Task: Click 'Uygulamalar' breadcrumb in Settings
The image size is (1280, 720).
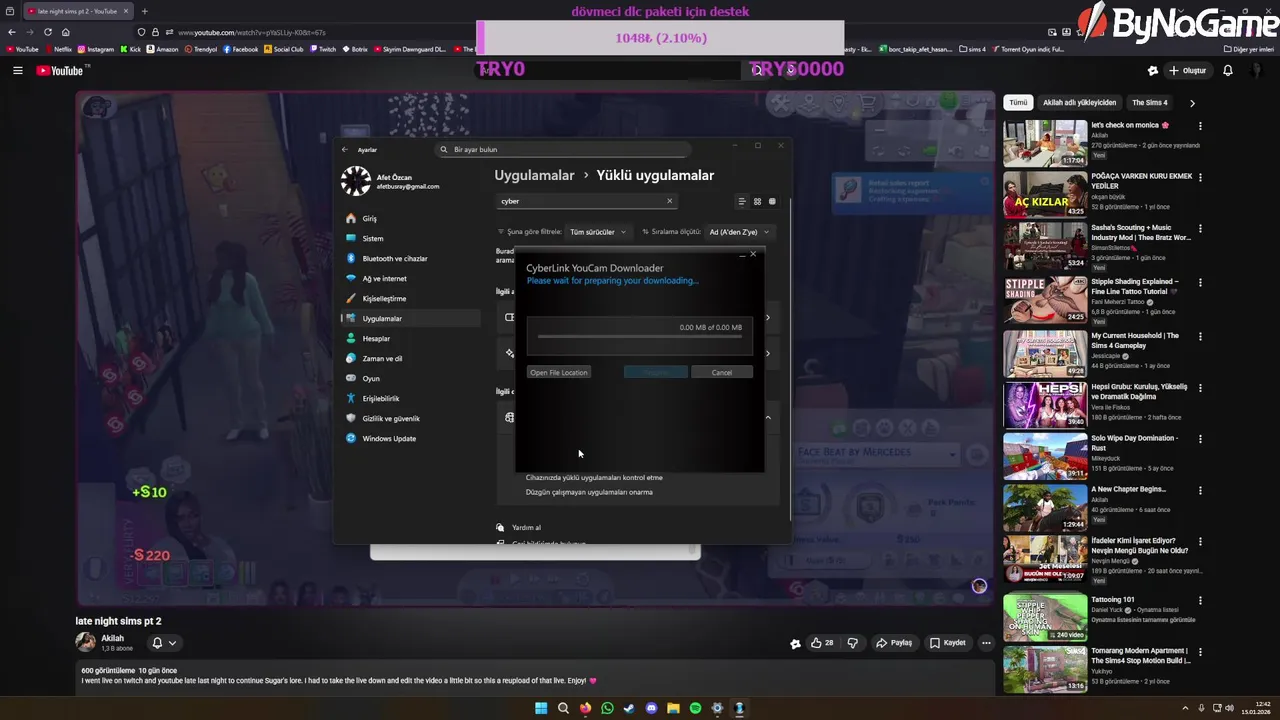Action: tap(534, 175)
